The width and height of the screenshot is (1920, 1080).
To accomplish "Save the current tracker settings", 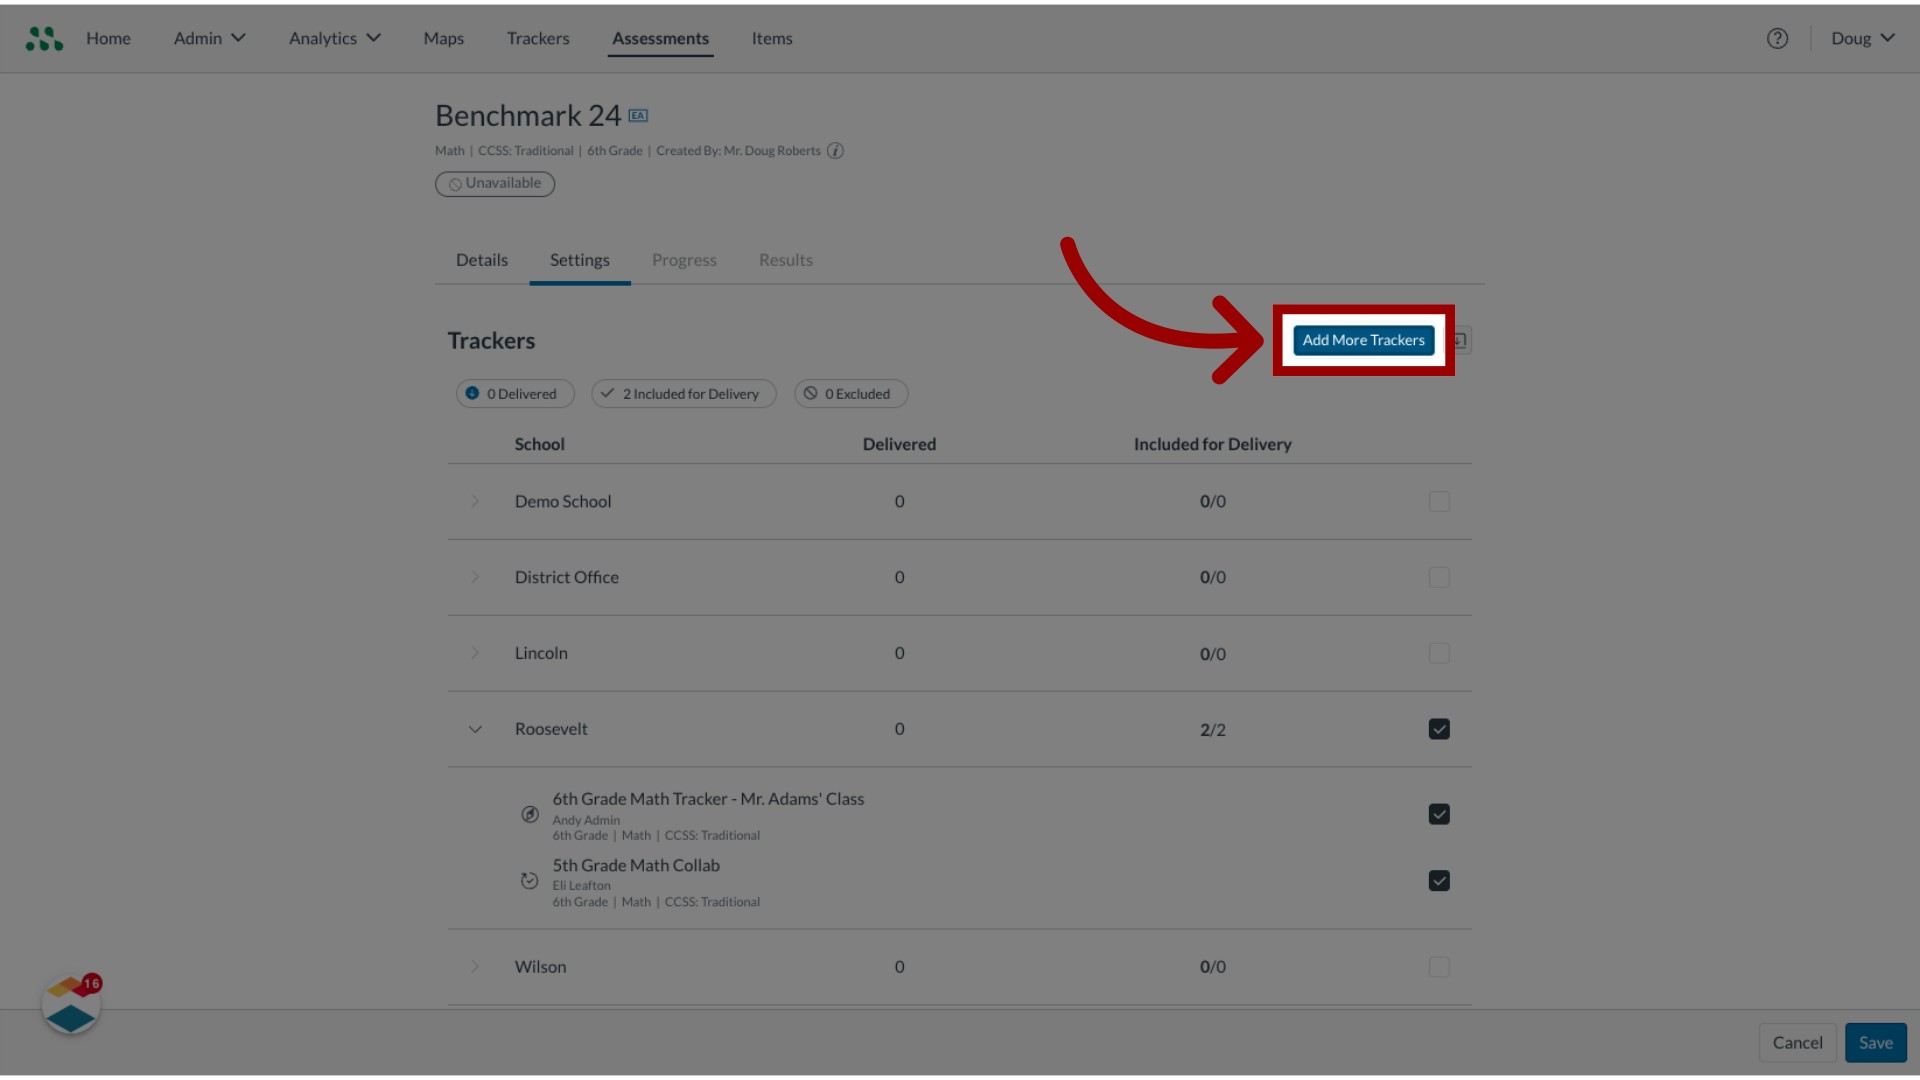I will [x=1875, y=1042].
